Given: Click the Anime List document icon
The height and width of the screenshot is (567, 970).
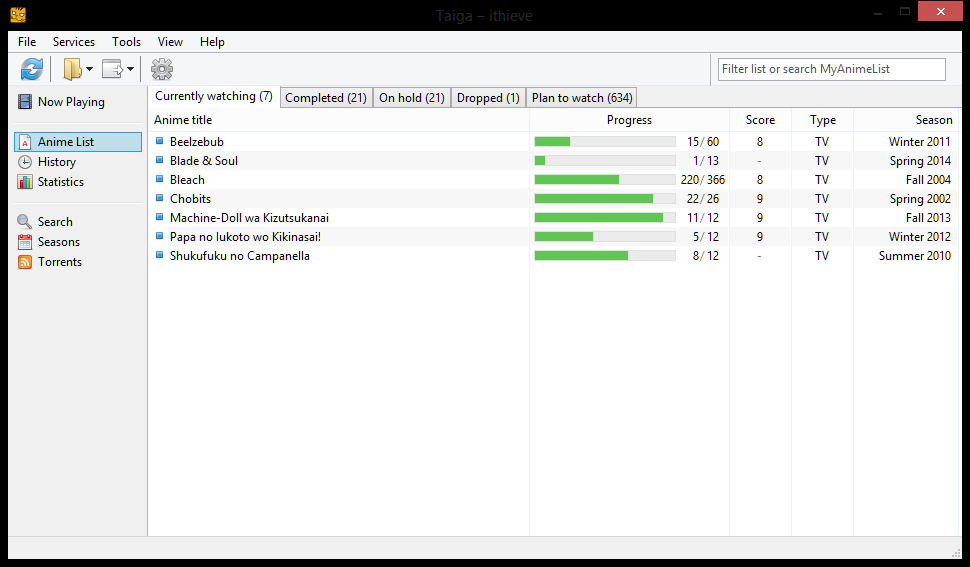Looking at the screenshot, I should coord(25,142).
